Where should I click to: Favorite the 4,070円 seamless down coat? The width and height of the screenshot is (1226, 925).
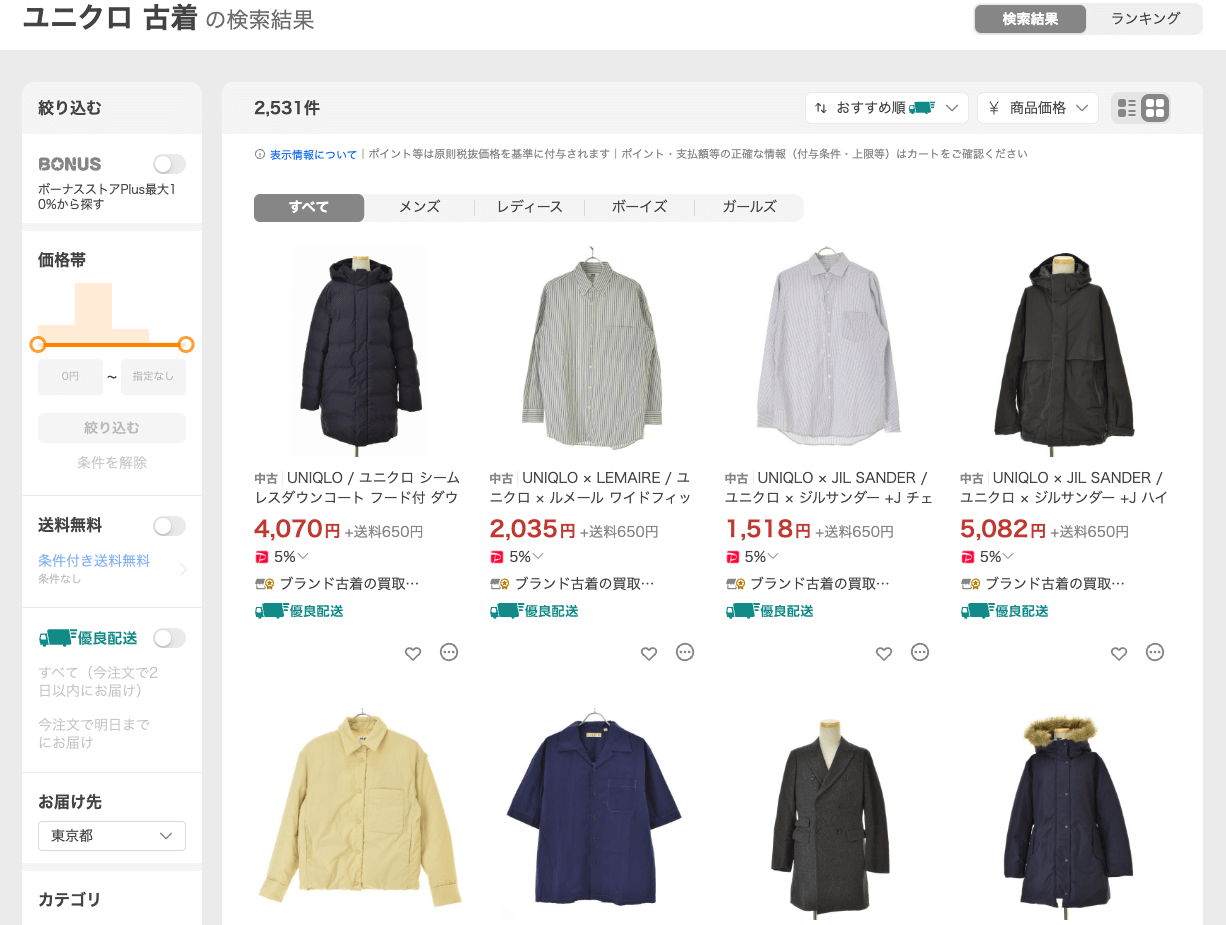(x=413, y=653)
